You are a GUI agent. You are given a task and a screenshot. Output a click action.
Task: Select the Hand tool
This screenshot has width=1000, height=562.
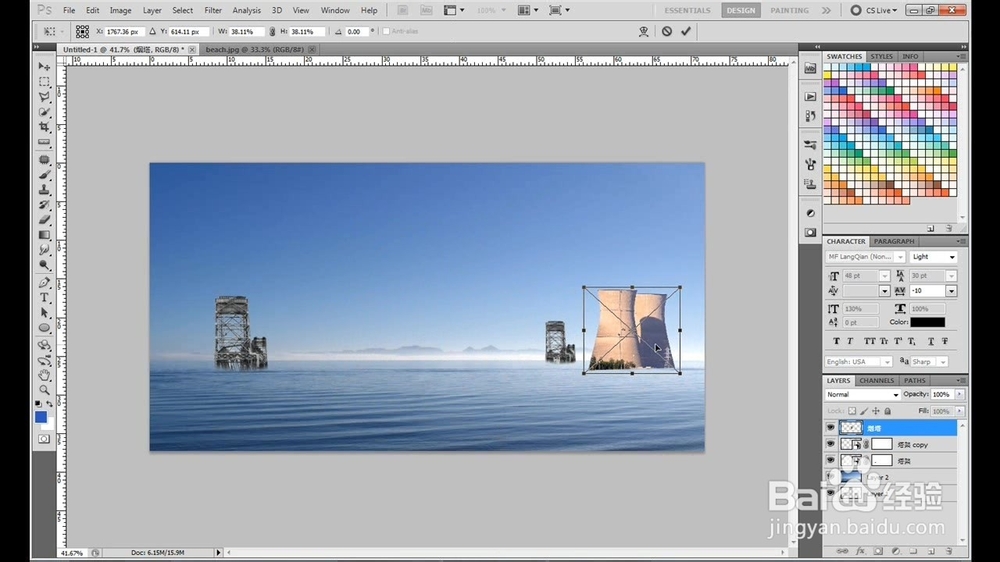pos(44,375)
